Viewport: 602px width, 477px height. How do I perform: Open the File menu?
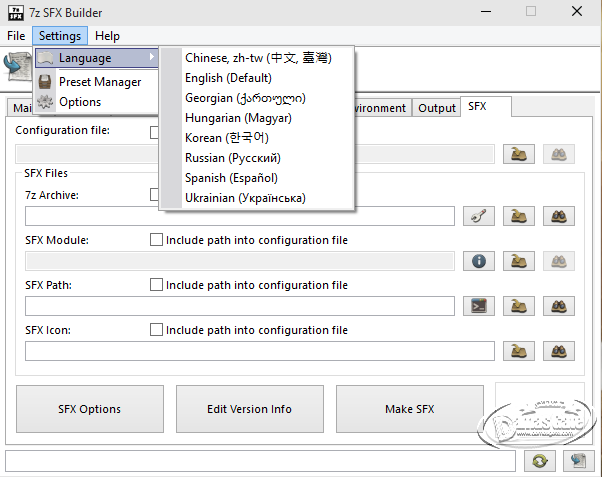click(x=16, y=36)
